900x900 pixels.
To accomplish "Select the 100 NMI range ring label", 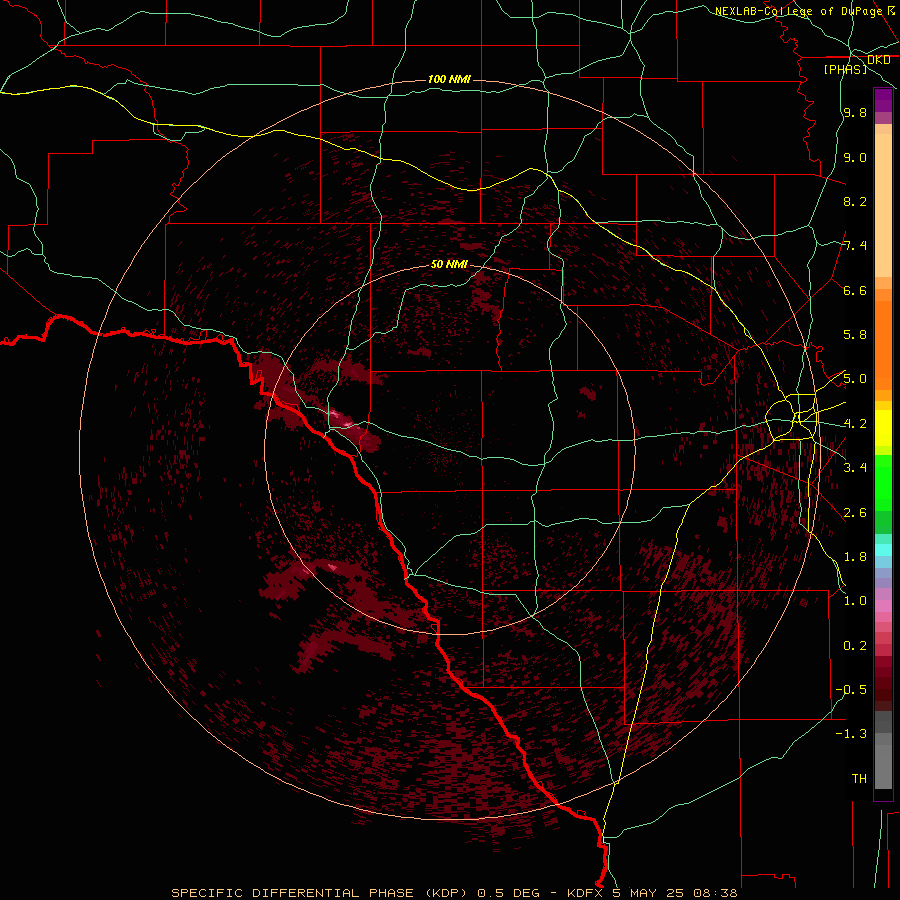I will point(449,79).
